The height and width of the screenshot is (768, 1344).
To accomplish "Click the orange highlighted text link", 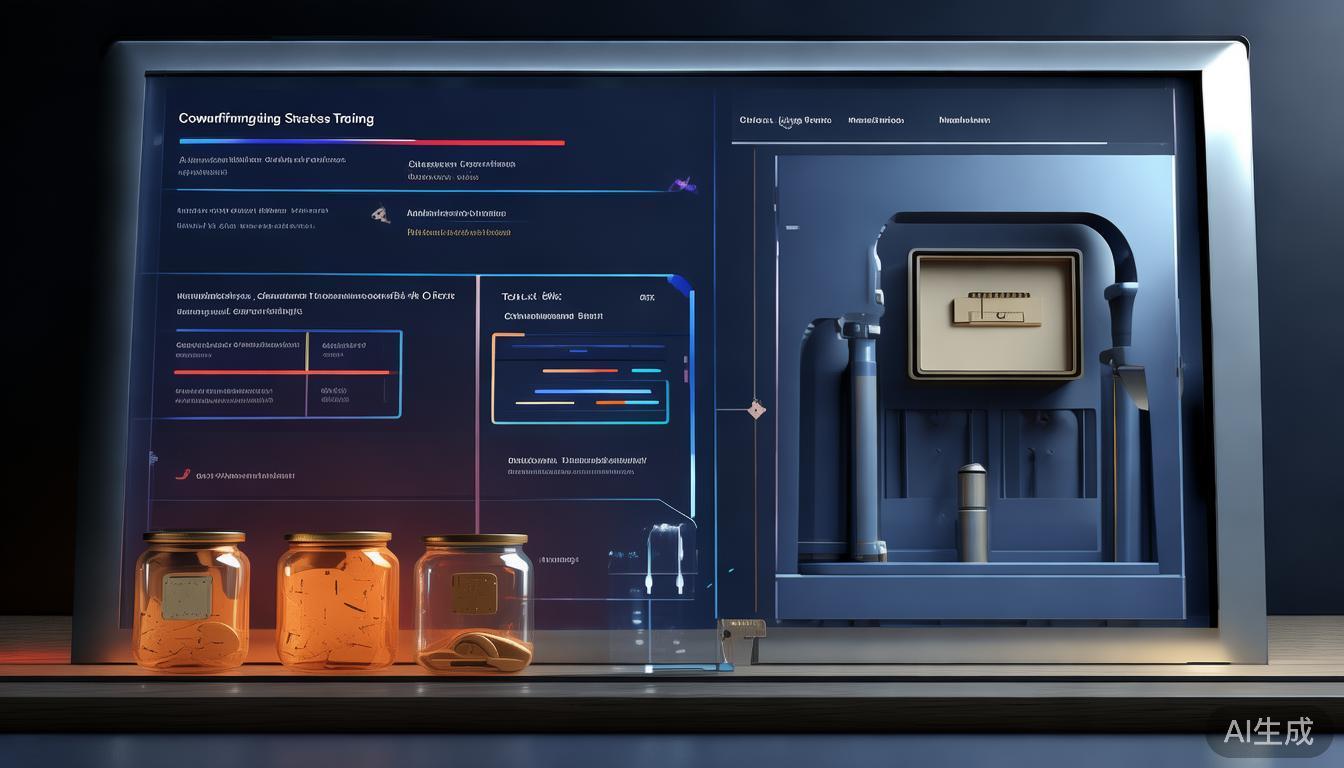I will tap(458, 232).
